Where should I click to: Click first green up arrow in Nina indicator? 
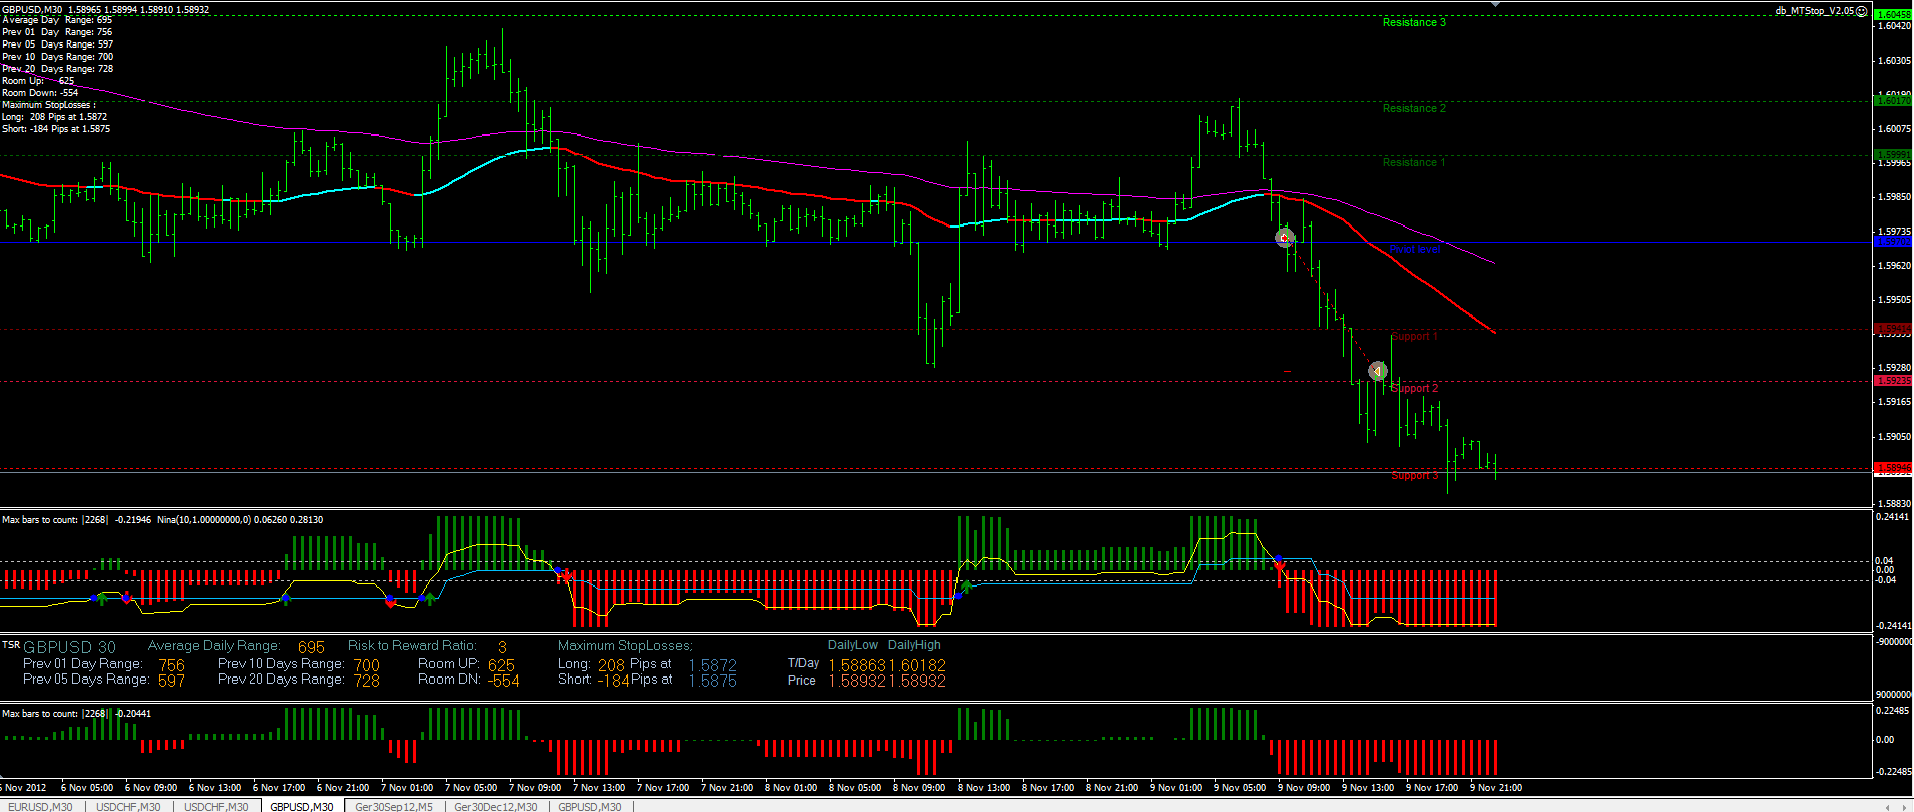(102, 597)
